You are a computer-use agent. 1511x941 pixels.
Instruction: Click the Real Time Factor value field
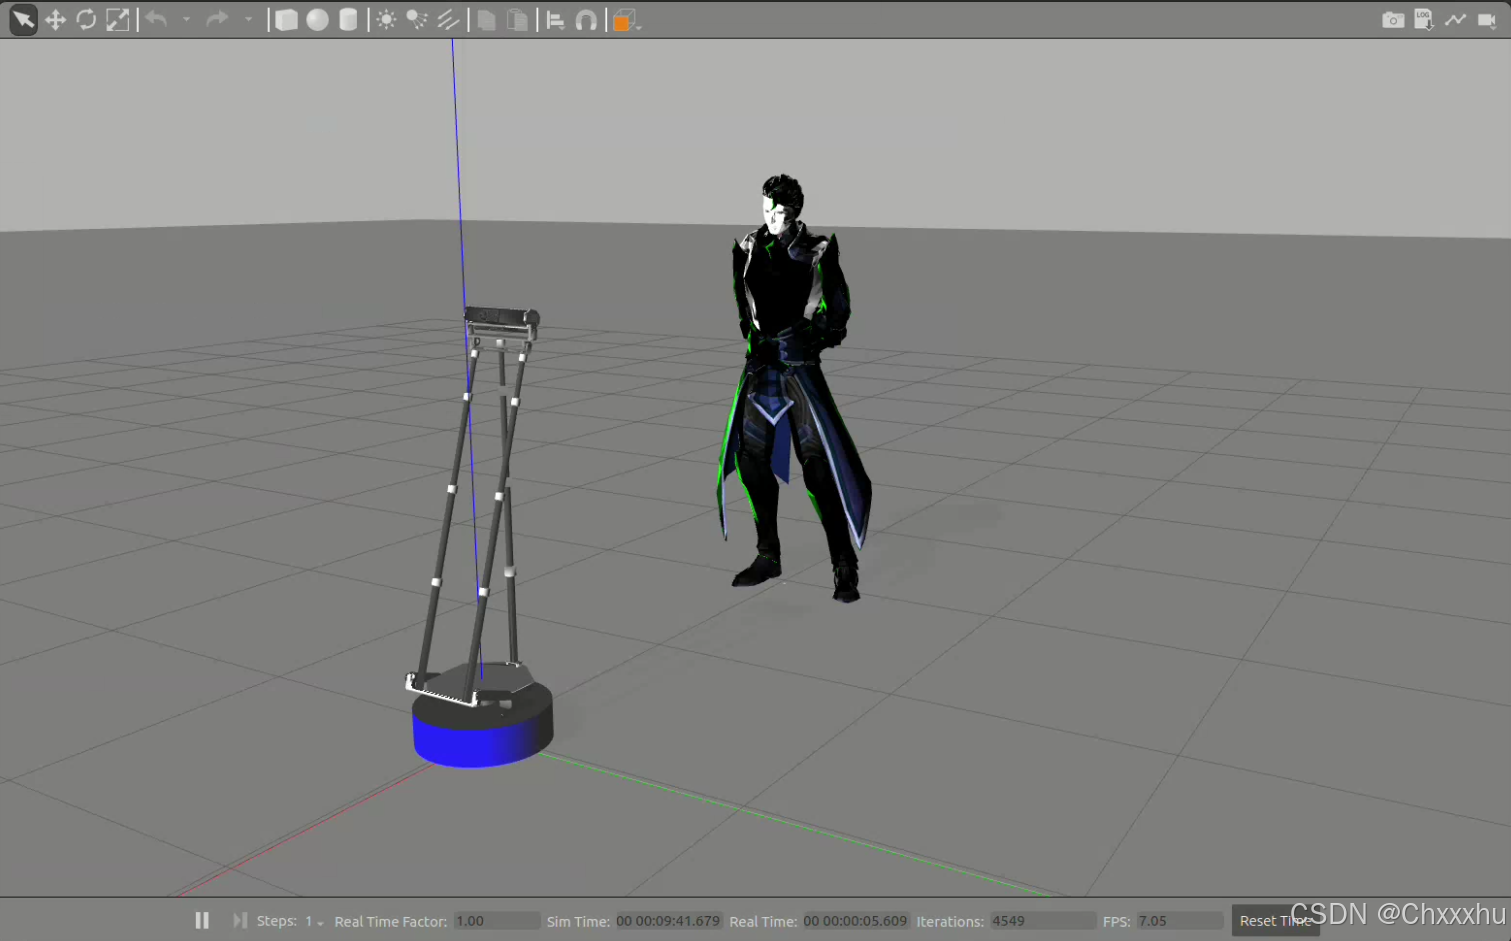(496, 921)
